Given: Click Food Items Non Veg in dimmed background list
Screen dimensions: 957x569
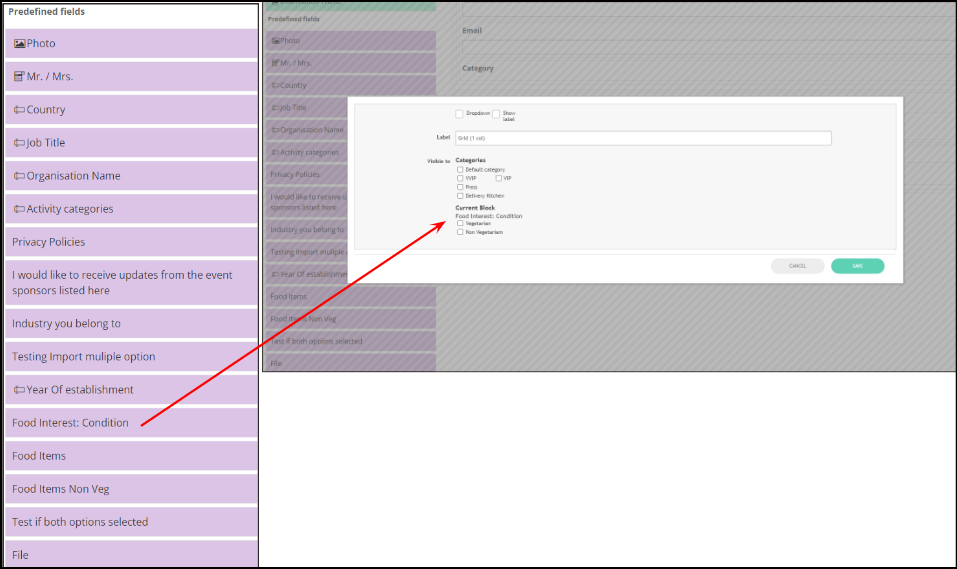Looking at the screenshot, I should [351, 319].
